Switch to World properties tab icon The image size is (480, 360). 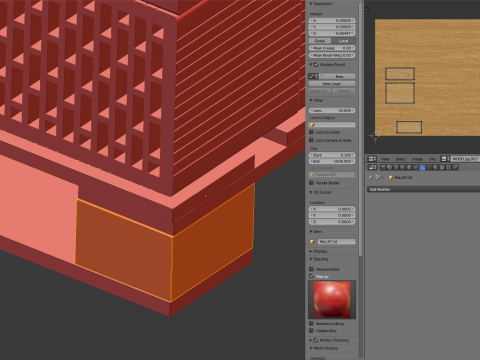[403, 167]
